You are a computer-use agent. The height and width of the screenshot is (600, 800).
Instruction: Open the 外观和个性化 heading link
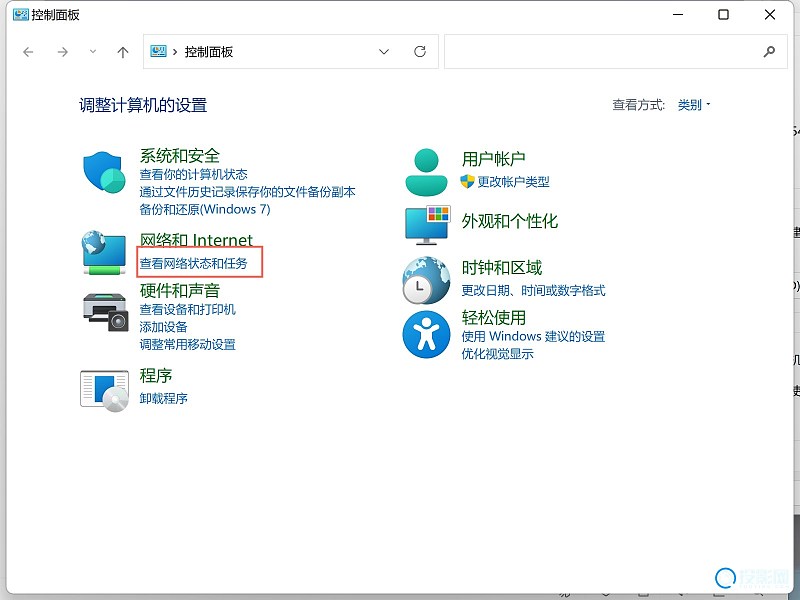pyautogui.click(x=510, y=221)
